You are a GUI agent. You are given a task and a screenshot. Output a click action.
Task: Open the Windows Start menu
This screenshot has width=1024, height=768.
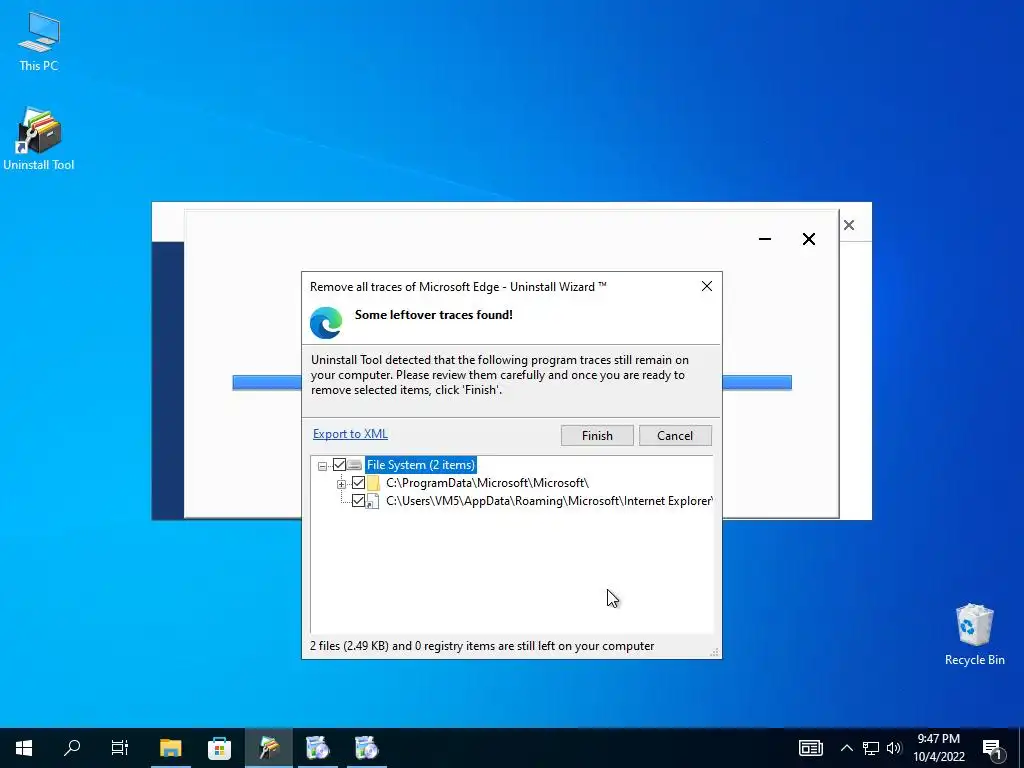tap(24, 748)
